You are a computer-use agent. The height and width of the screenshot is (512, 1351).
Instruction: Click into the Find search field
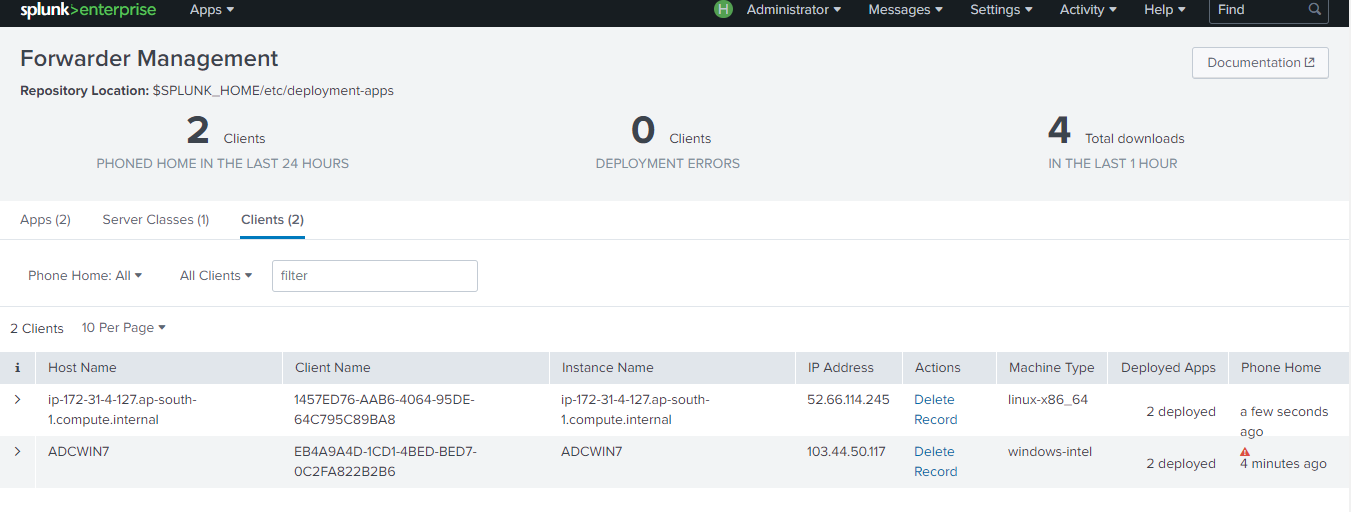pyautogui.click(x=1269, y=10)
